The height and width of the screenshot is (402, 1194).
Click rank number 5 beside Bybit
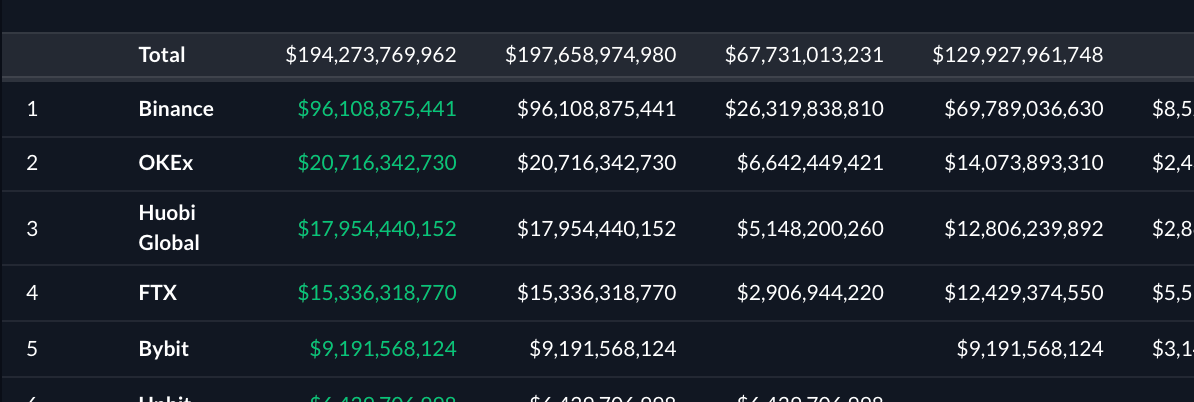[32, 349]
